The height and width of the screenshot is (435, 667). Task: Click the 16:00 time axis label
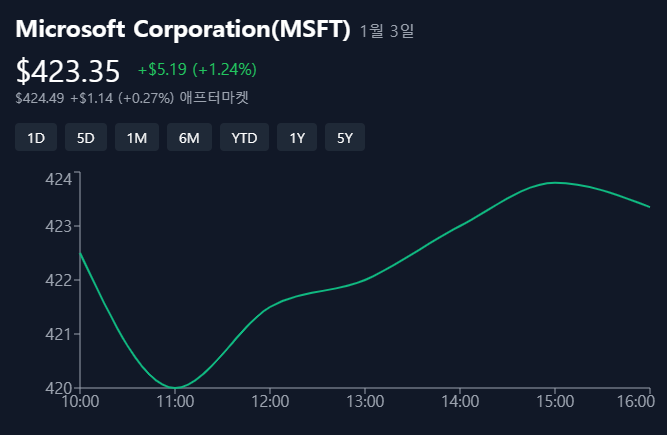click(x=636, y=401)
